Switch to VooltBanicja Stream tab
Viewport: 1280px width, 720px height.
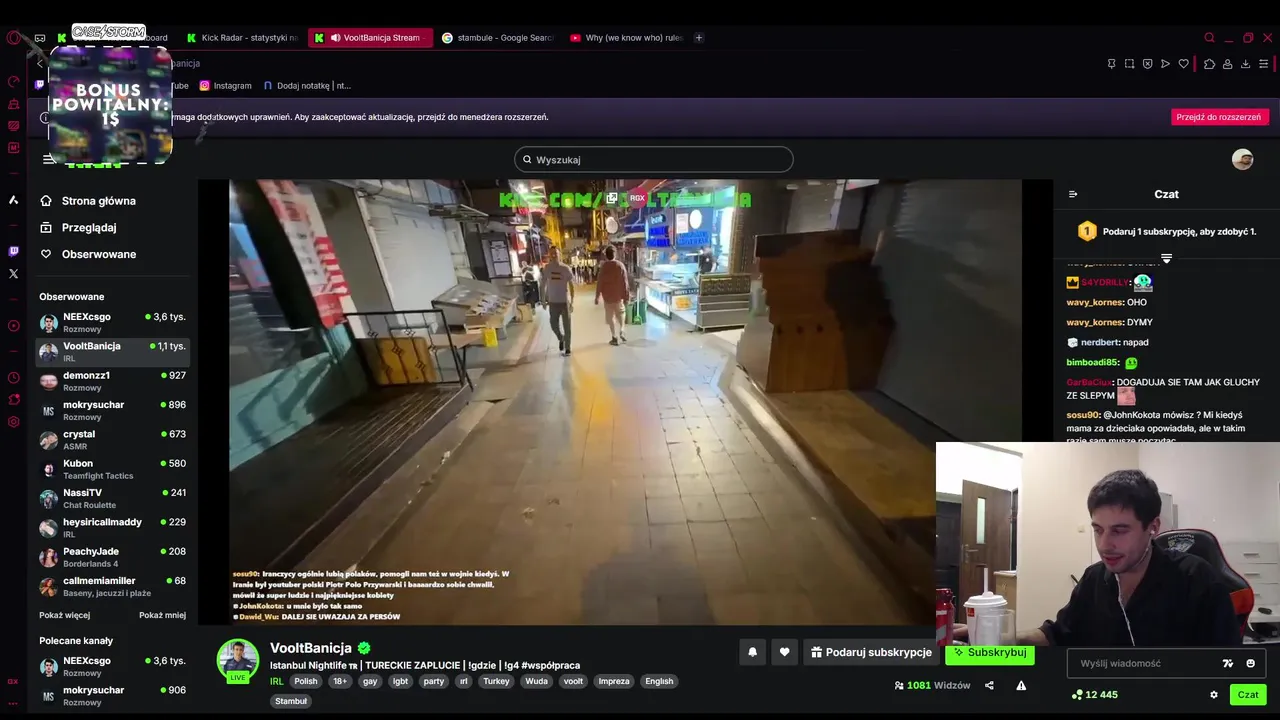pyautogui.click(x=371, y=38)
